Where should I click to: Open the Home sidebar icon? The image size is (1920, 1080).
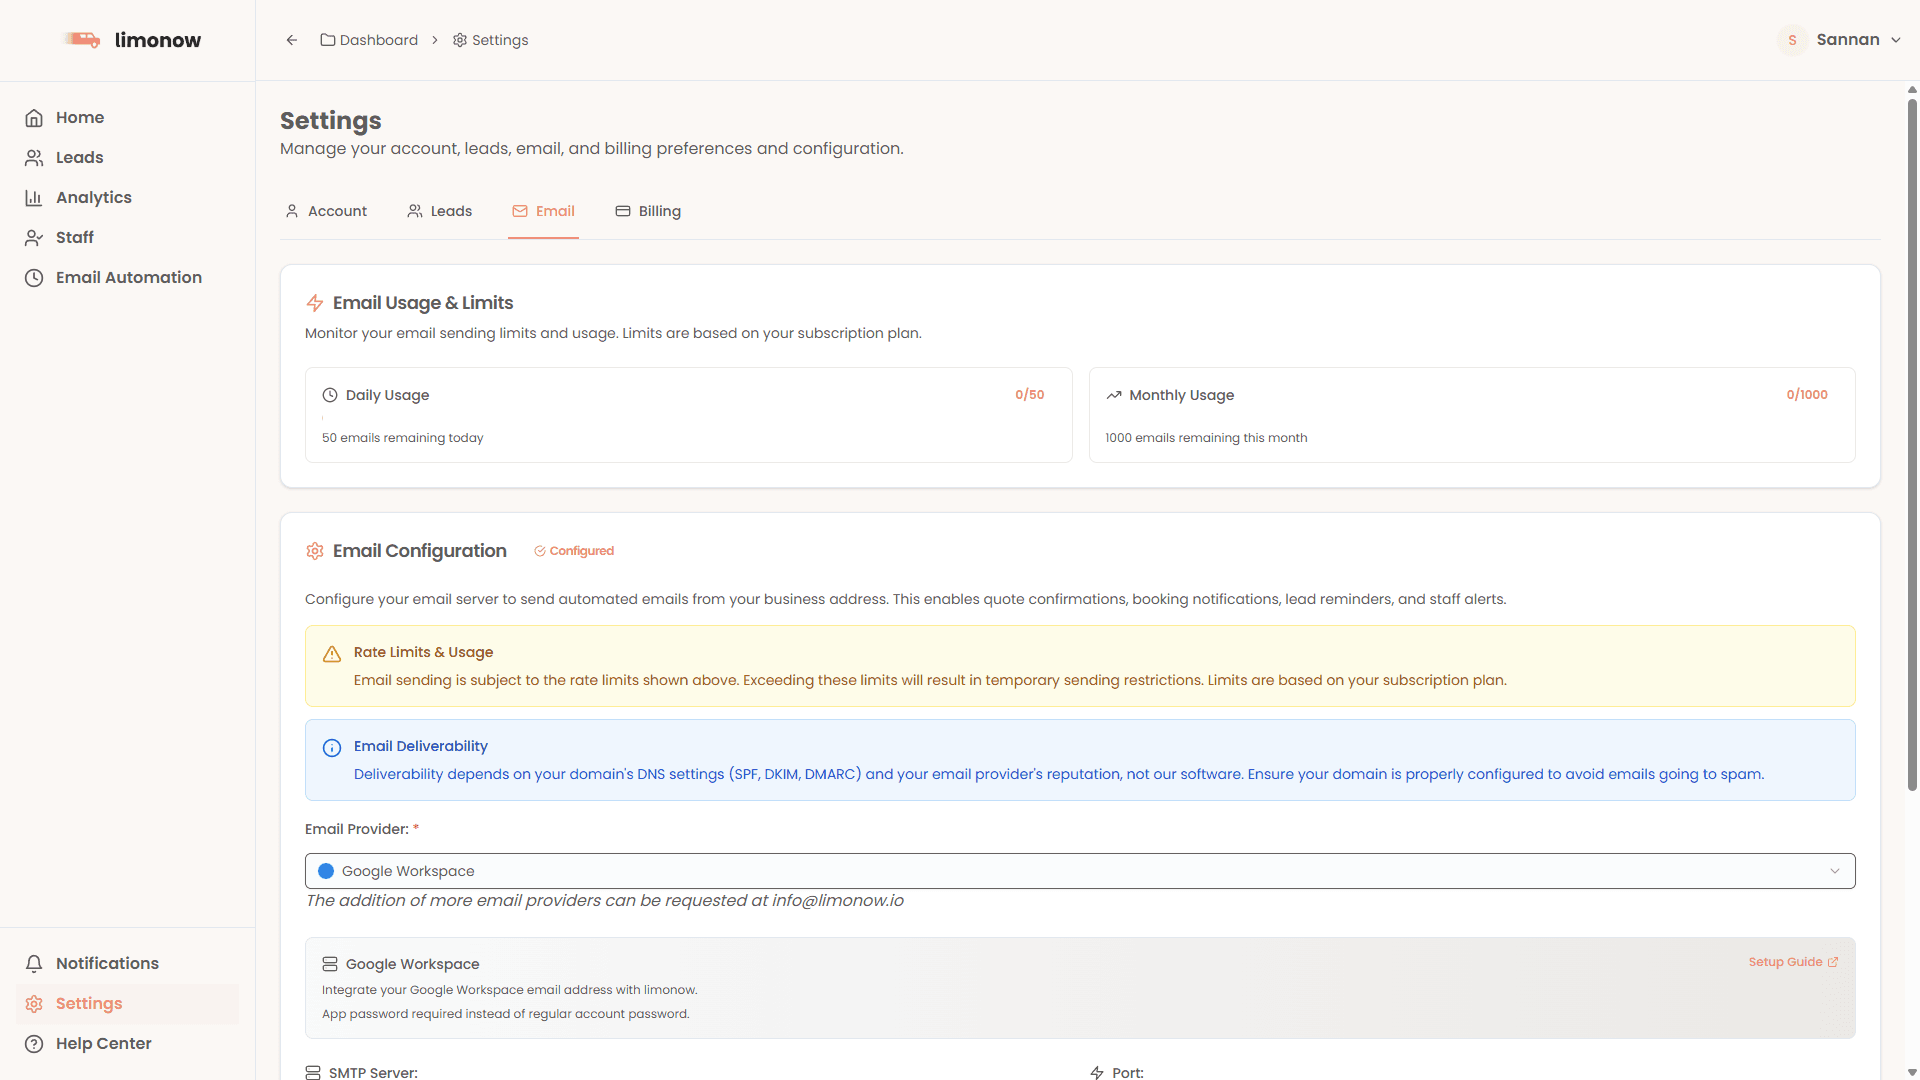pyautogui.click(x=34, y=117)
